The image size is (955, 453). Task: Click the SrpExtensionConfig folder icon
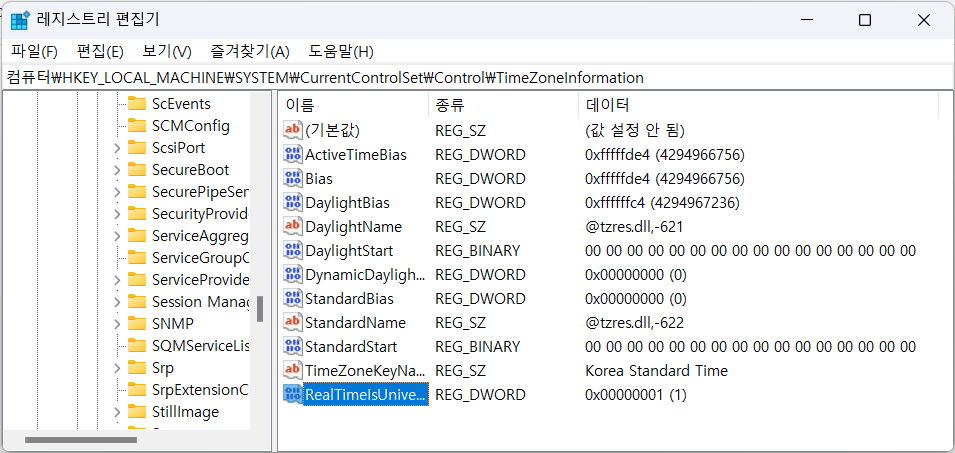coord(137,390)
